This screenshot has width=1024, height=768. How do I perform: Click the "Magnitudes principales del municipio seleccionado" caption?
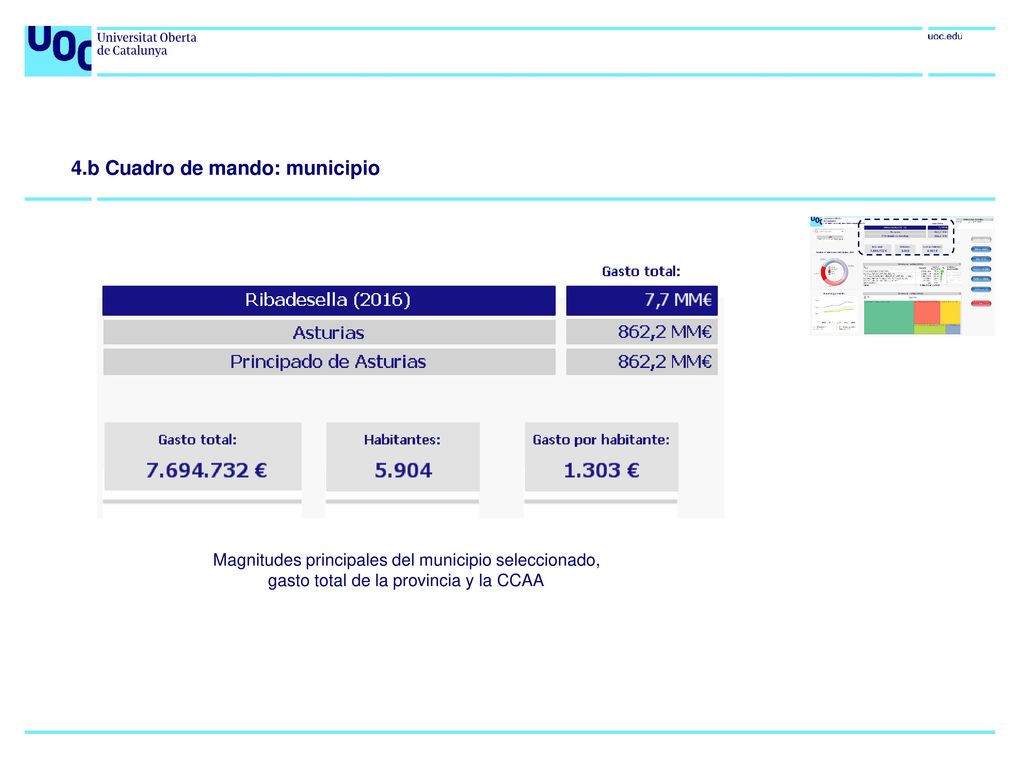coord(406,560)
